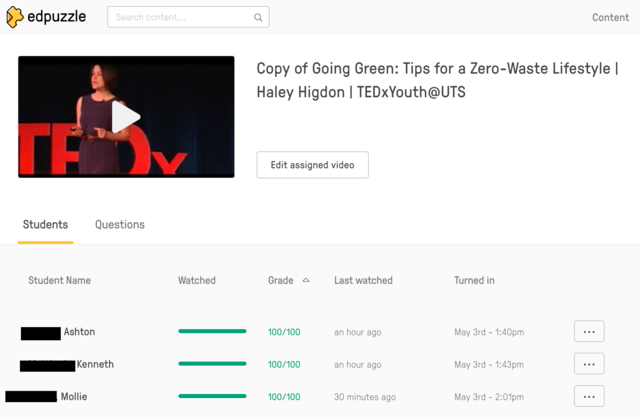The image size is (640, 417).
Task: Click the video title 'Copy of Going Green'
Action: tap(438, 80)
